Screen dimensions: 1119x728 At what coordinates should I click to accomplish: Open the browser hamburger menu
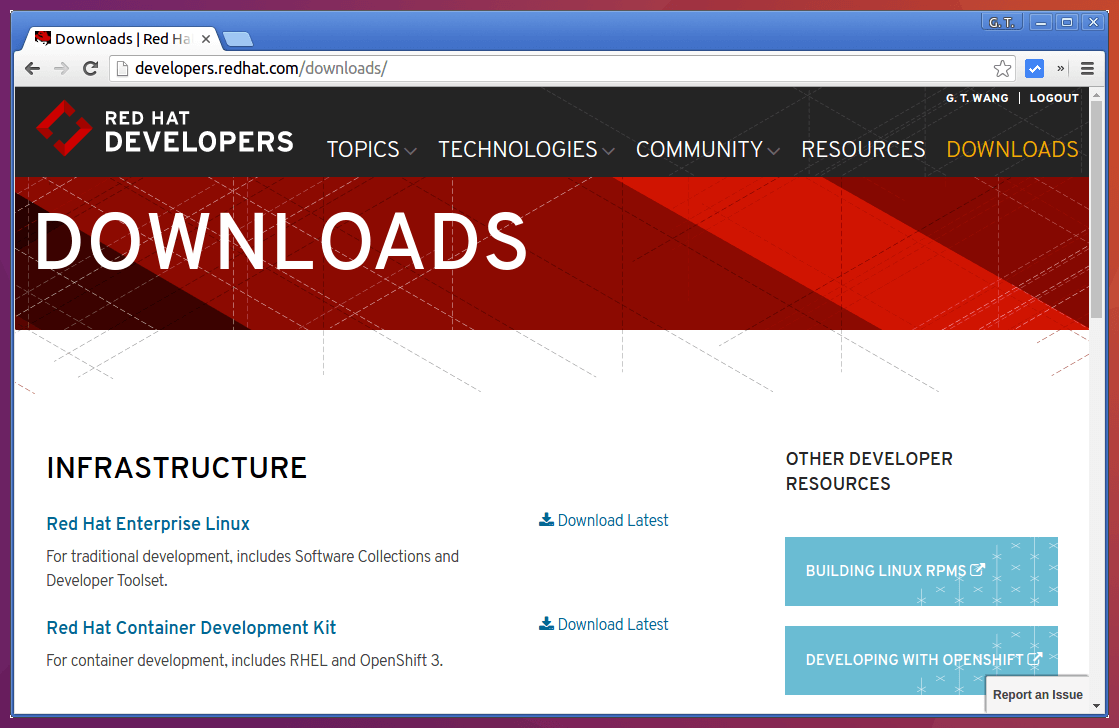pos(1087,68)
